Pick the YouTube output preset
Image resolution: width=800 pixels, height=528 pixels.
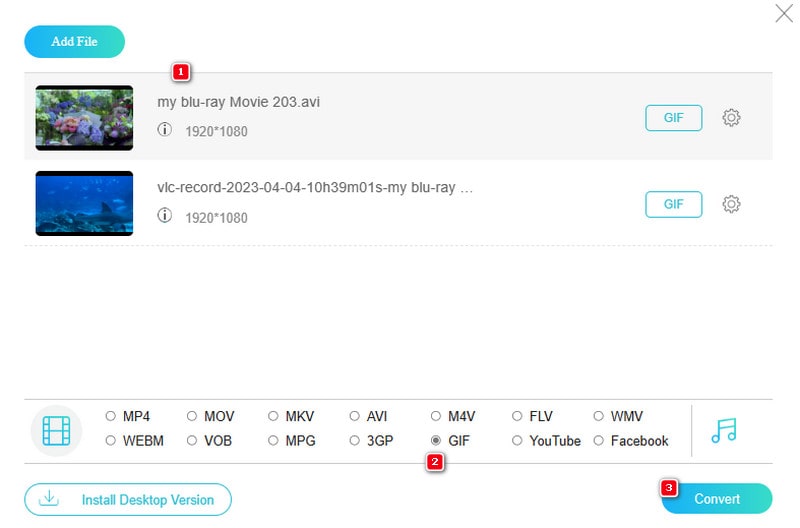518,441
